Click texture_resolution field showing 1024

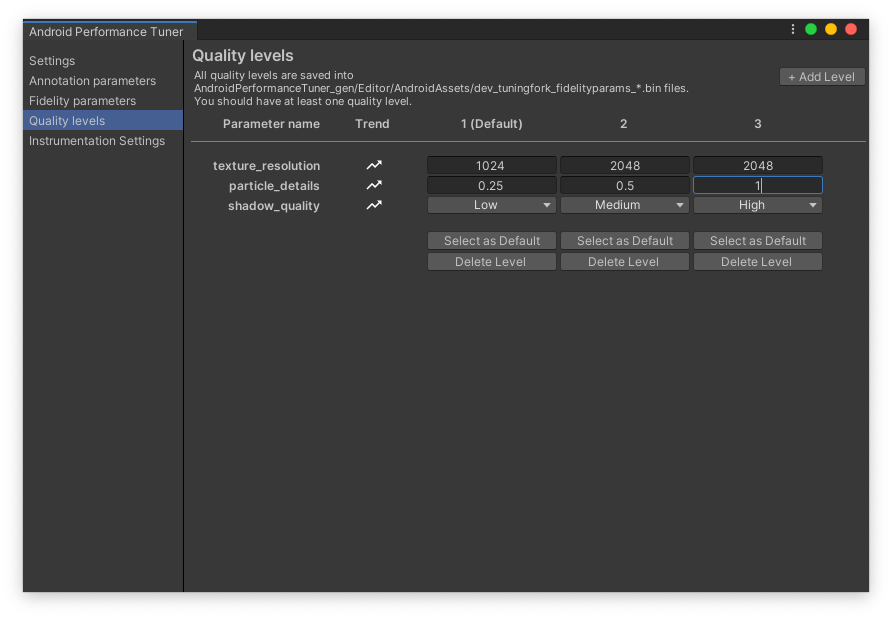point(491,166)
